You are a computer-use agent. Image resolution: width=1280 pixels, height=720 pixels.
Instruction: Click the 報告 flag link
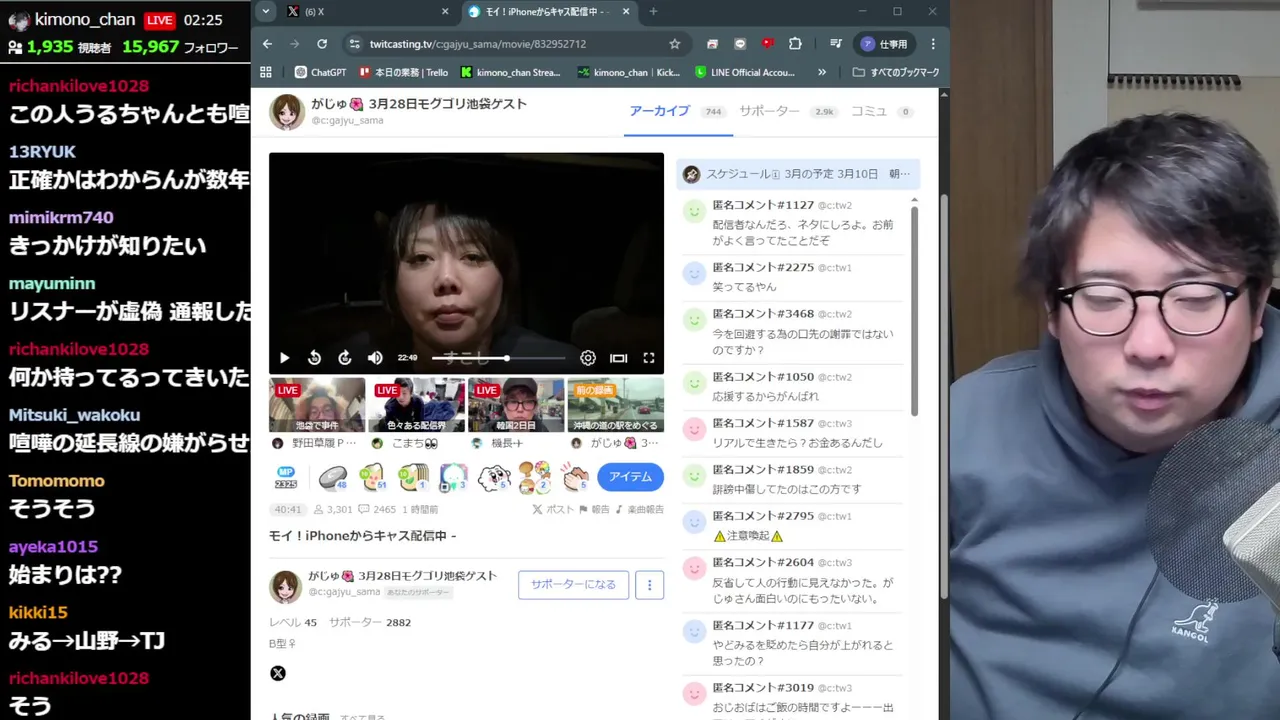pyautogui.click(x=594, y=509)
